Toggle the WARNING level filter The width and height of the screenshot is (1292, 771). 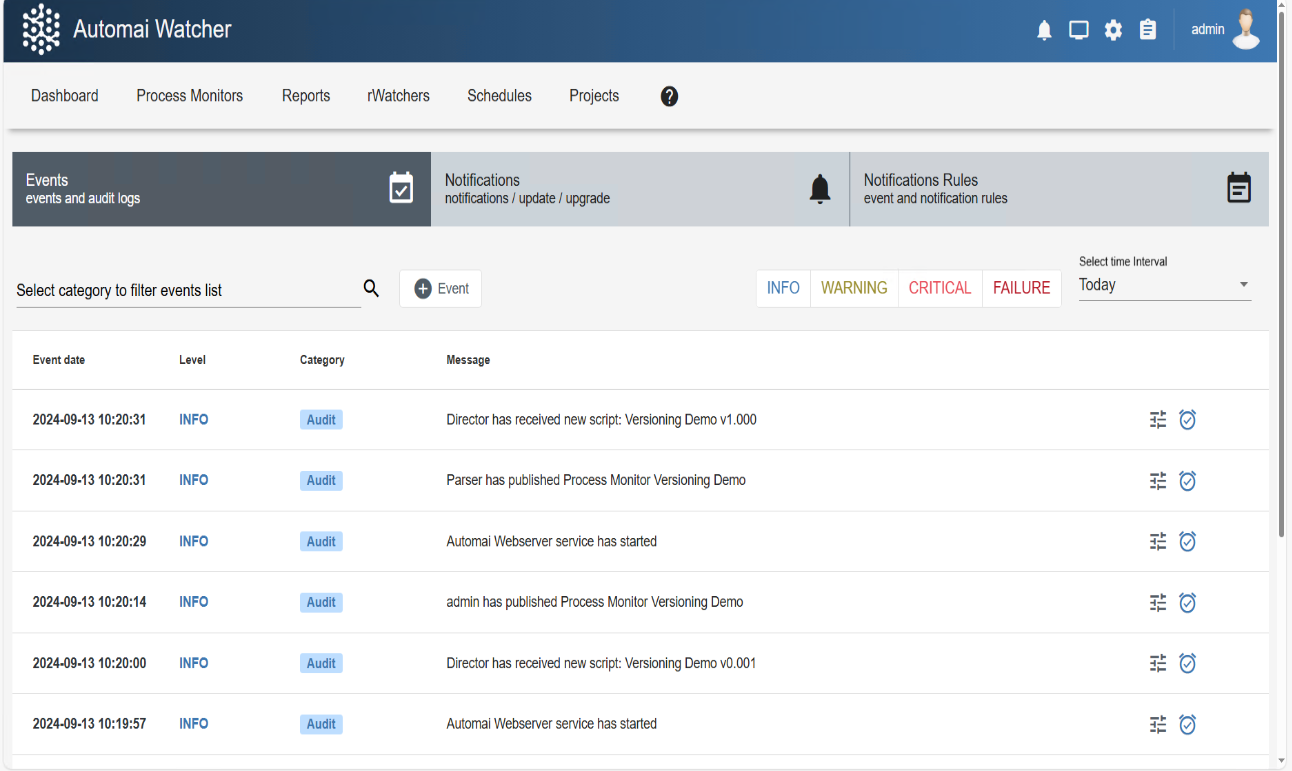(854, 288)
